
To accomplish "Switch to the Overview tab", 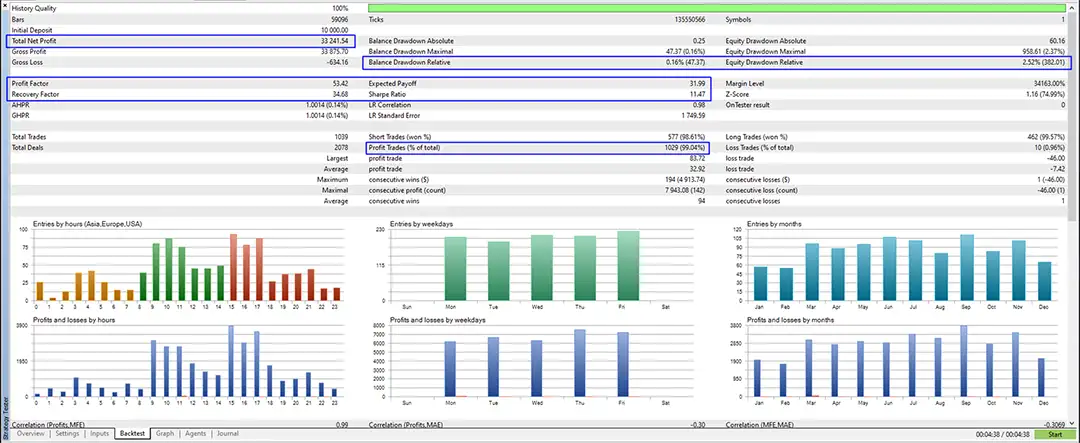I will (x=30, y=434).
